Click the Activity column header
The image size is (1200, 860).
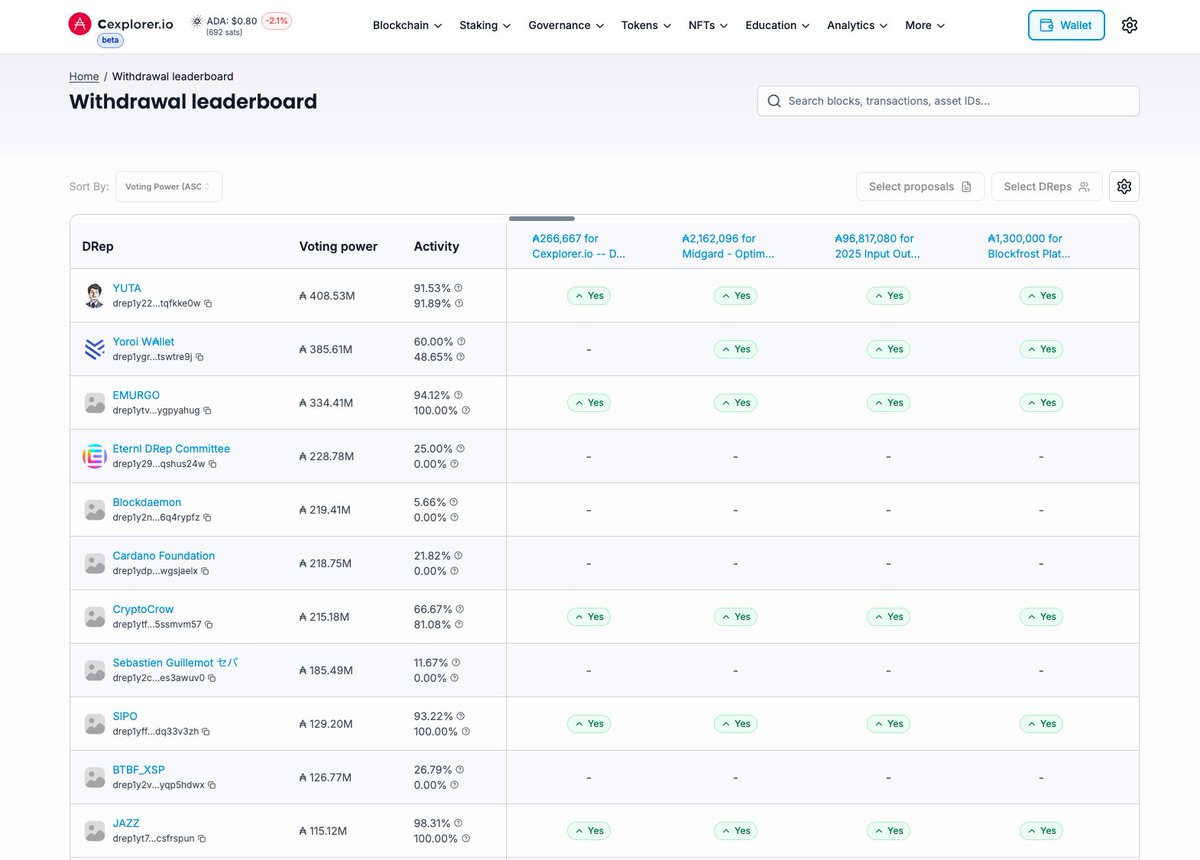tap(436, 246)
